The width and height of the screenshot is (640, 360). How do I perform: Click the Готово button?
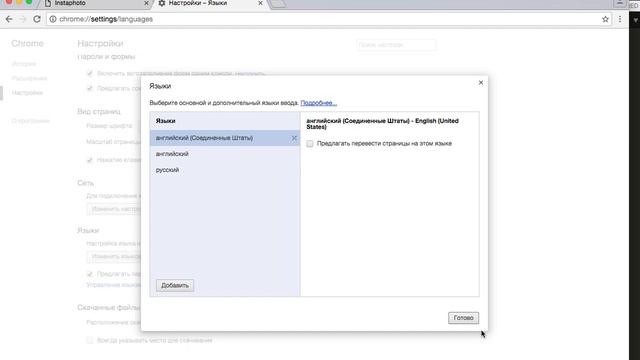coord(463,318)
